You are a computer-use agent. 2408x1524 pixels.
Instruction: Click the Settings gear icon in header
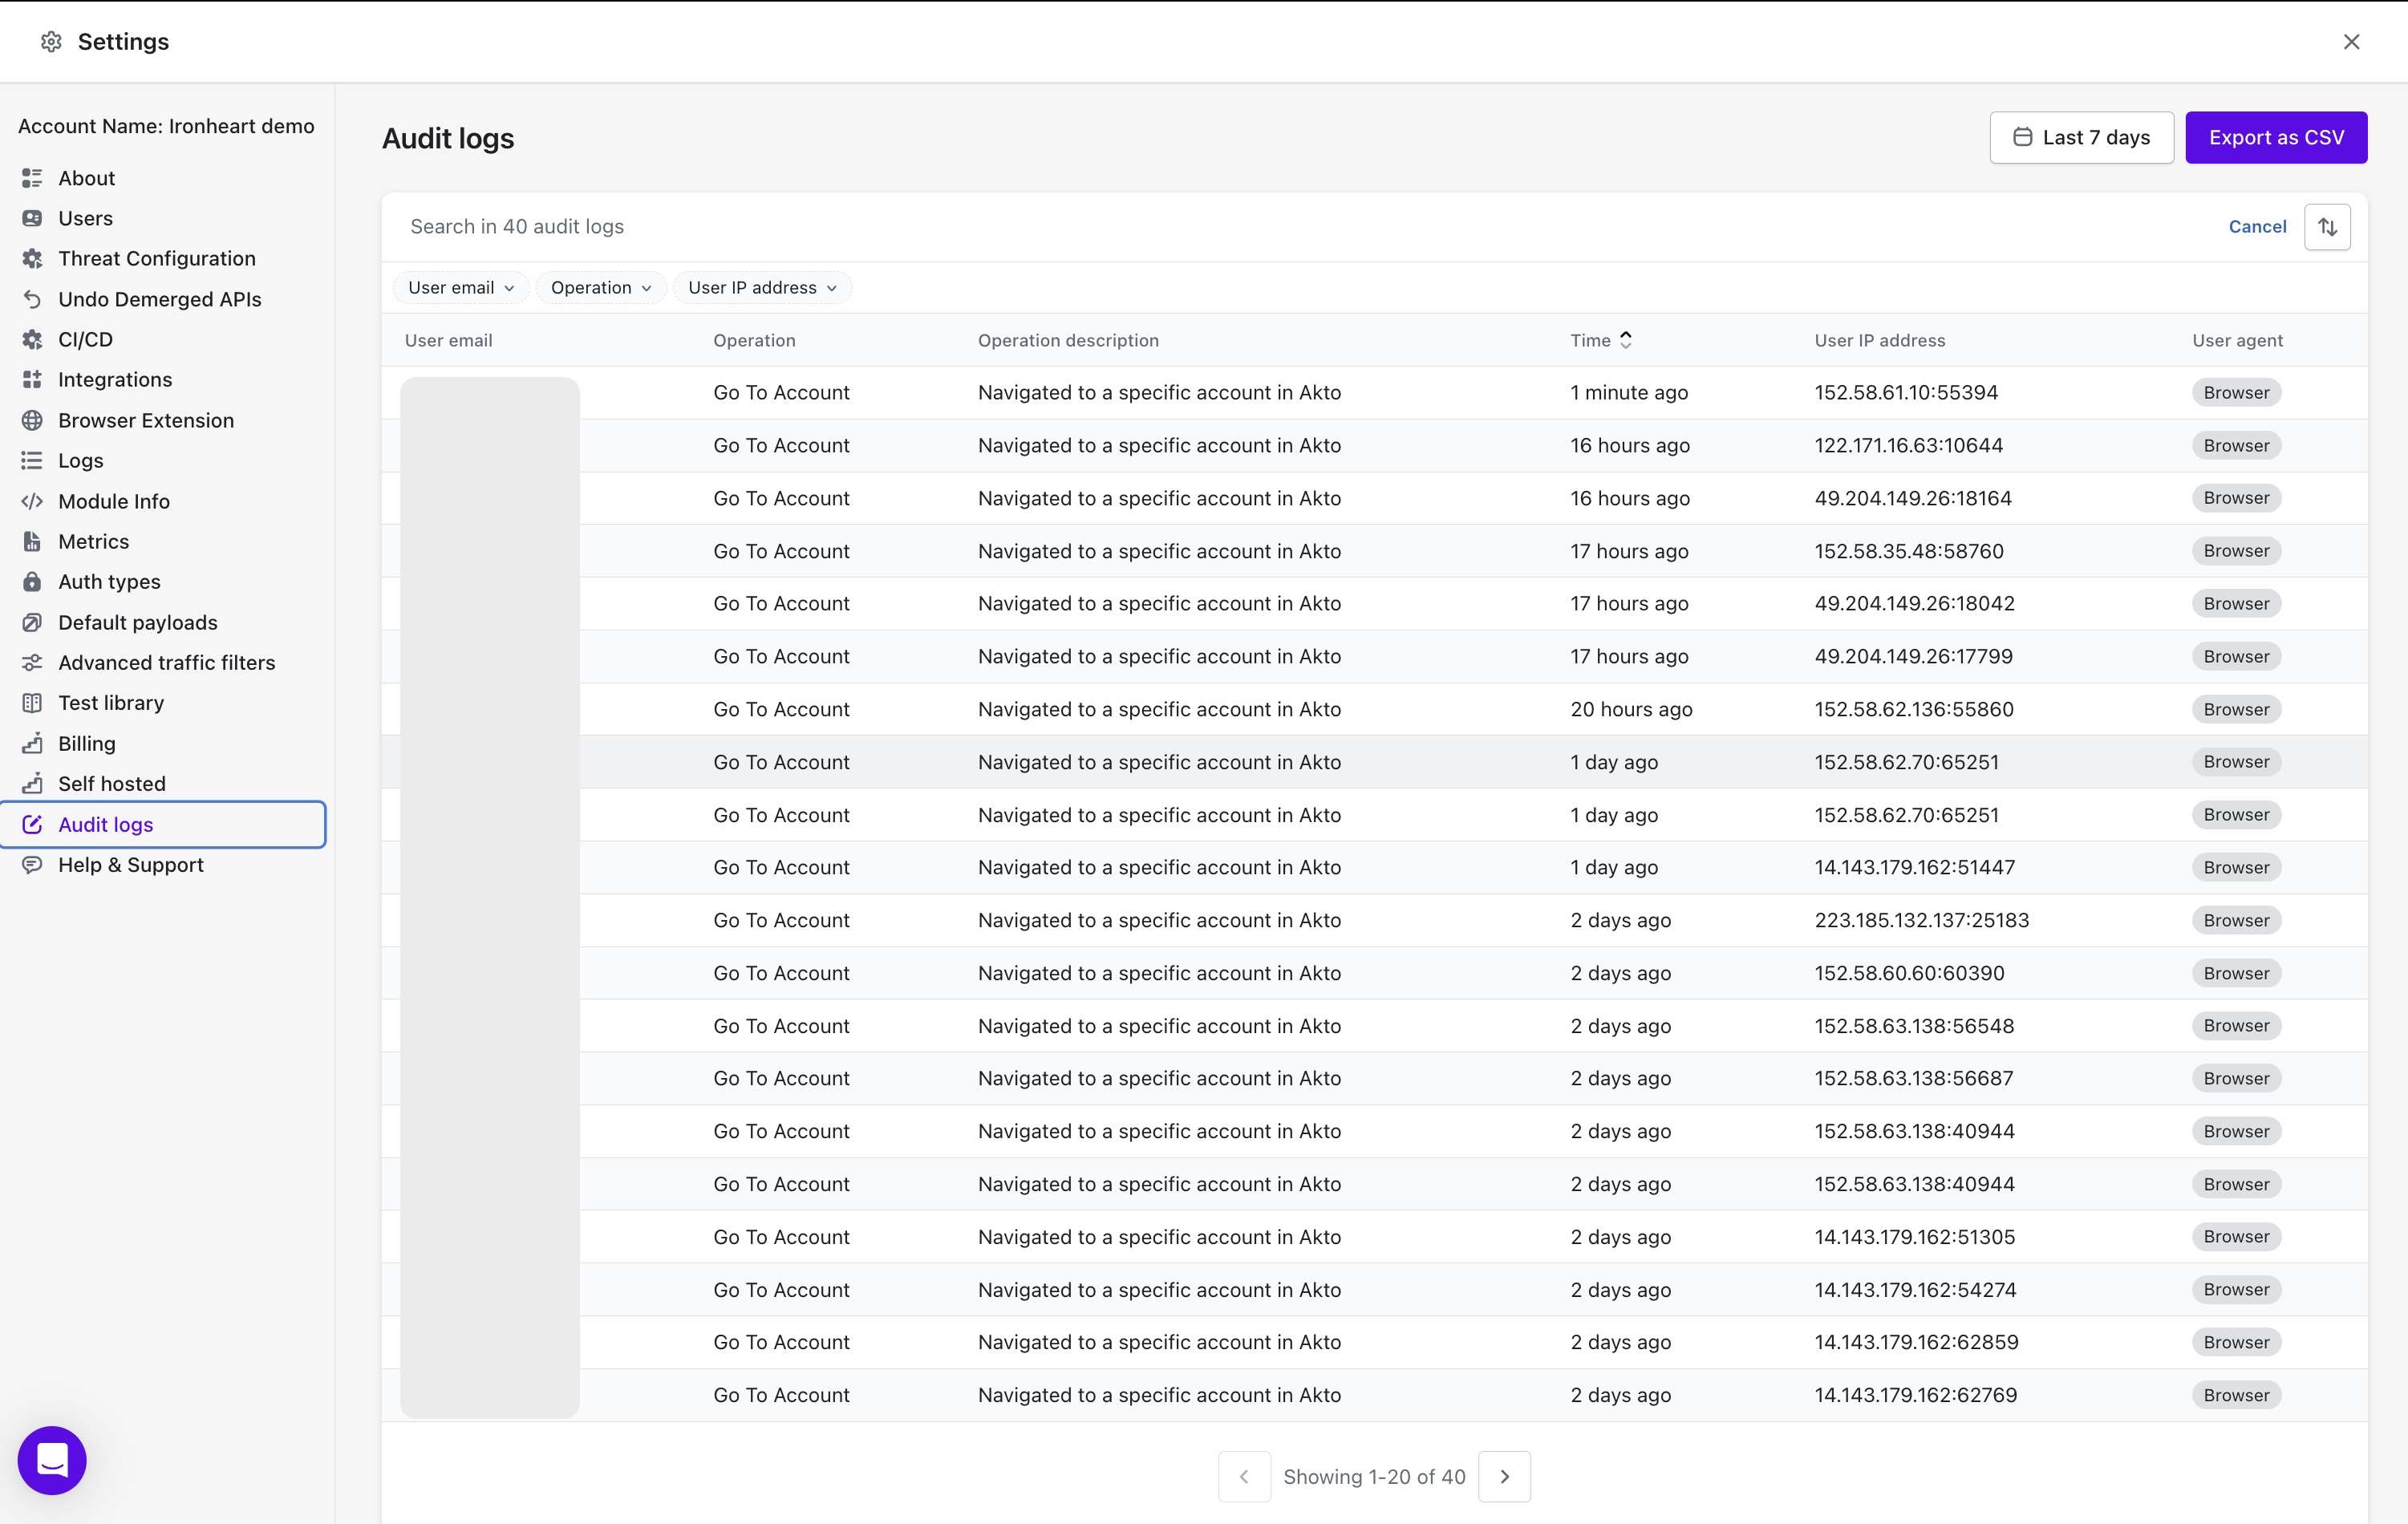(51, 42)
